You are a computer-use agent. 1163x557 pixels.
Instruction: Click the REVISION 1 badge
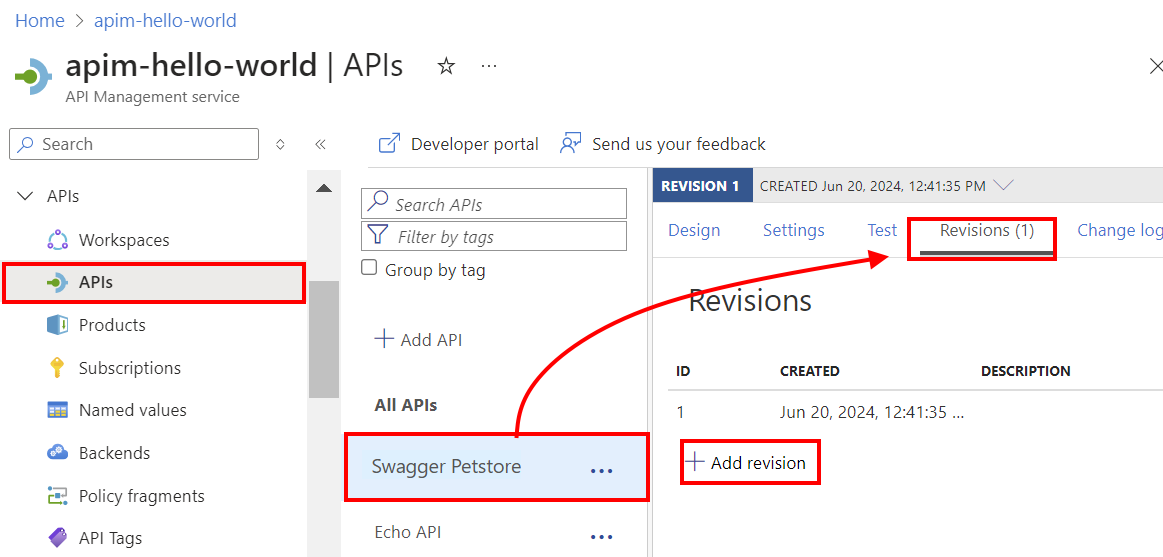tap(700, 185)
